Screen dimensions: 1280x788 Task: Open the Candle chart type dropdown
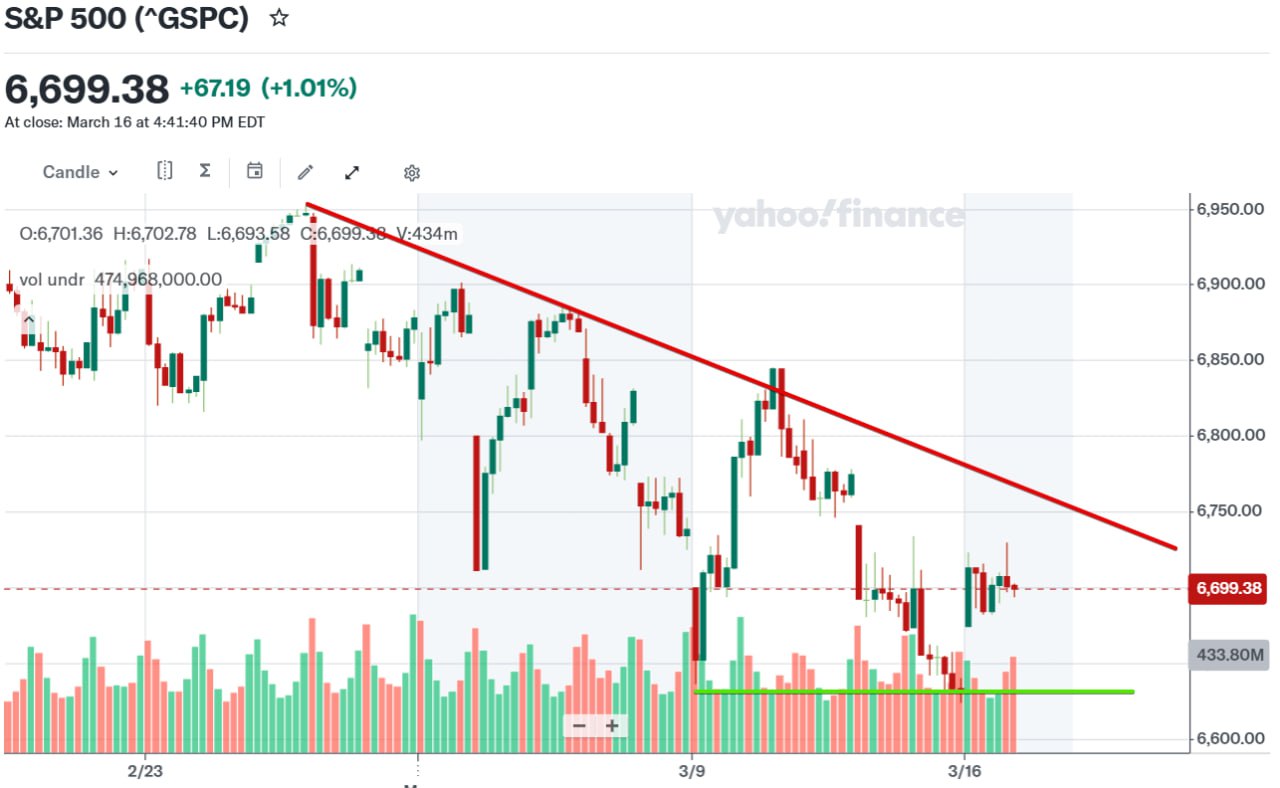tap(80, 172)
